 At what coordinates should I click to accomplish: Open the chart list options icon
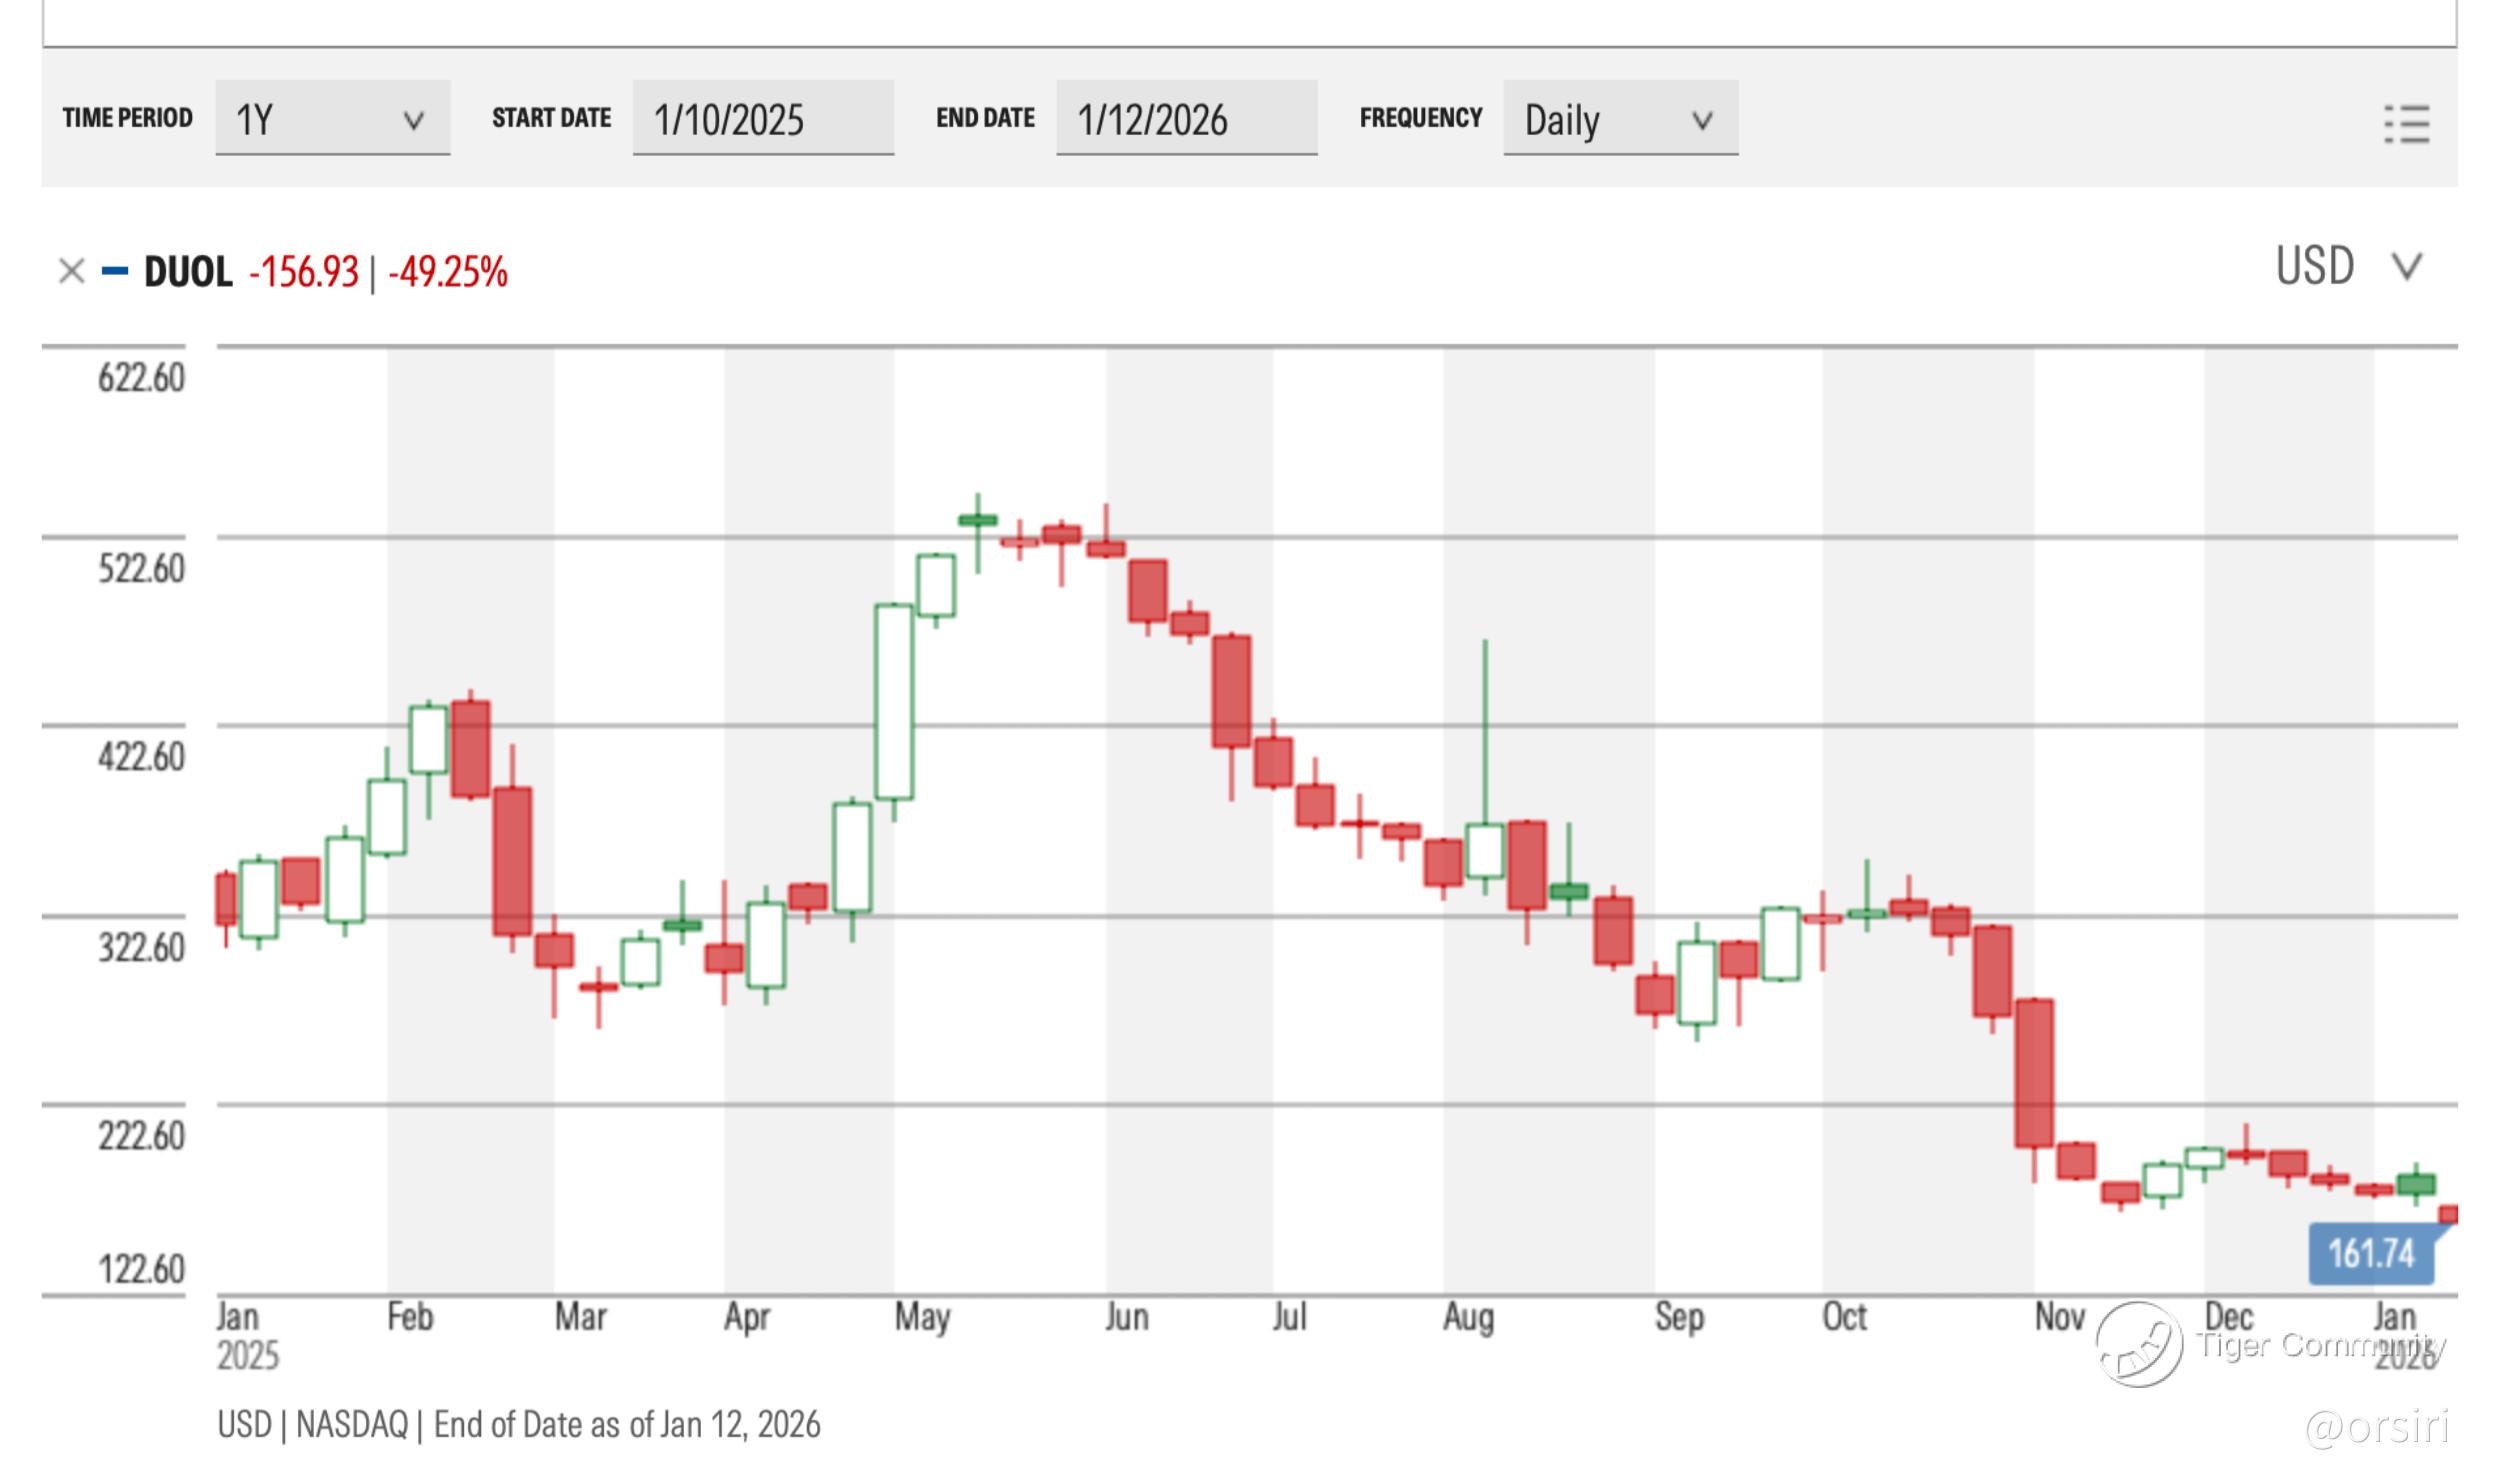coord(2406,124)
